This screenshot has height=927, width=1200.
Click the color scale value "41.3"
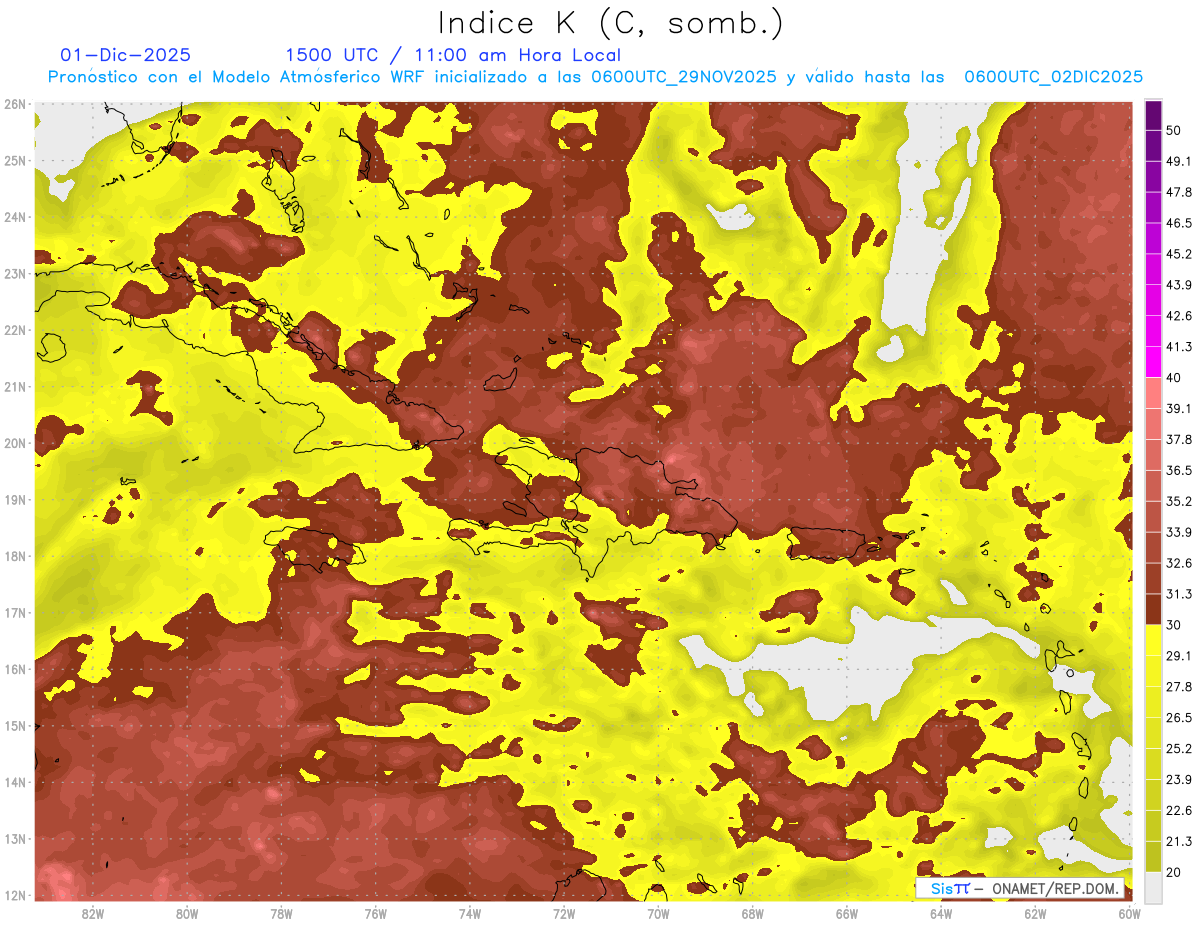[x=1179, y=347]
